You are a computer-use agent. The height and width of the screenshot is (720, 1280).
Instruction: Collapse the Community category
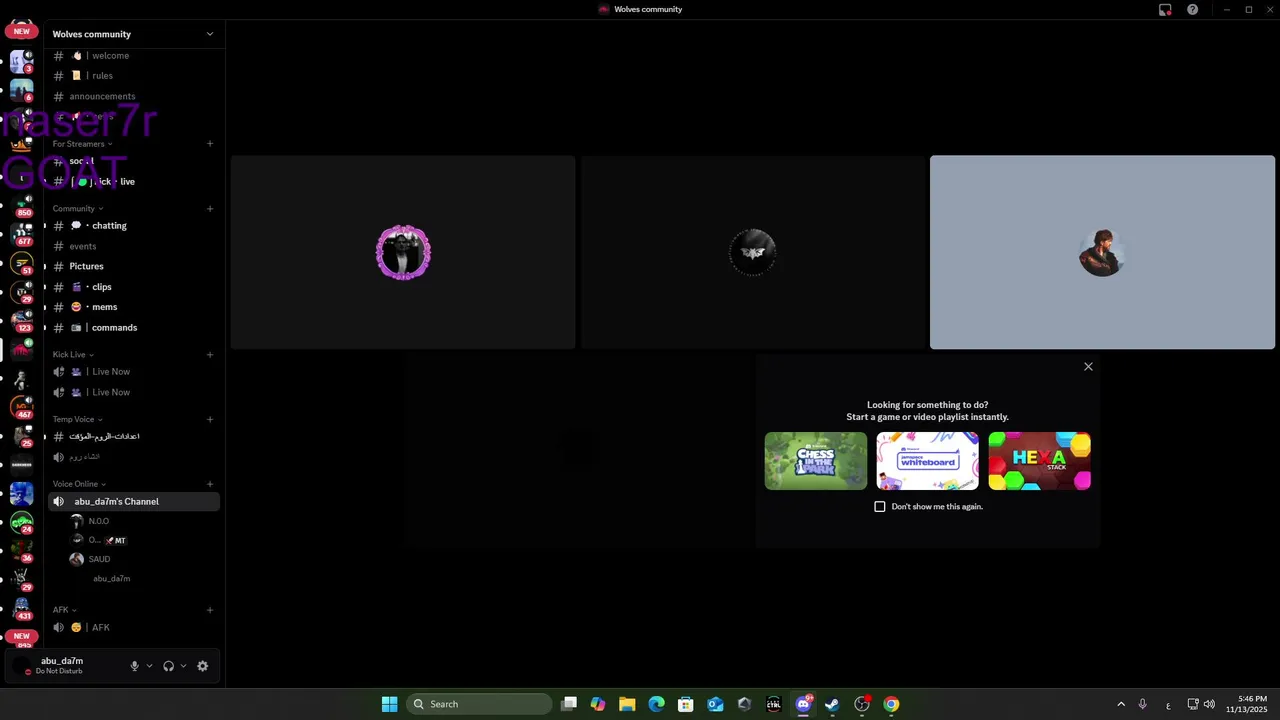point(78,209)
